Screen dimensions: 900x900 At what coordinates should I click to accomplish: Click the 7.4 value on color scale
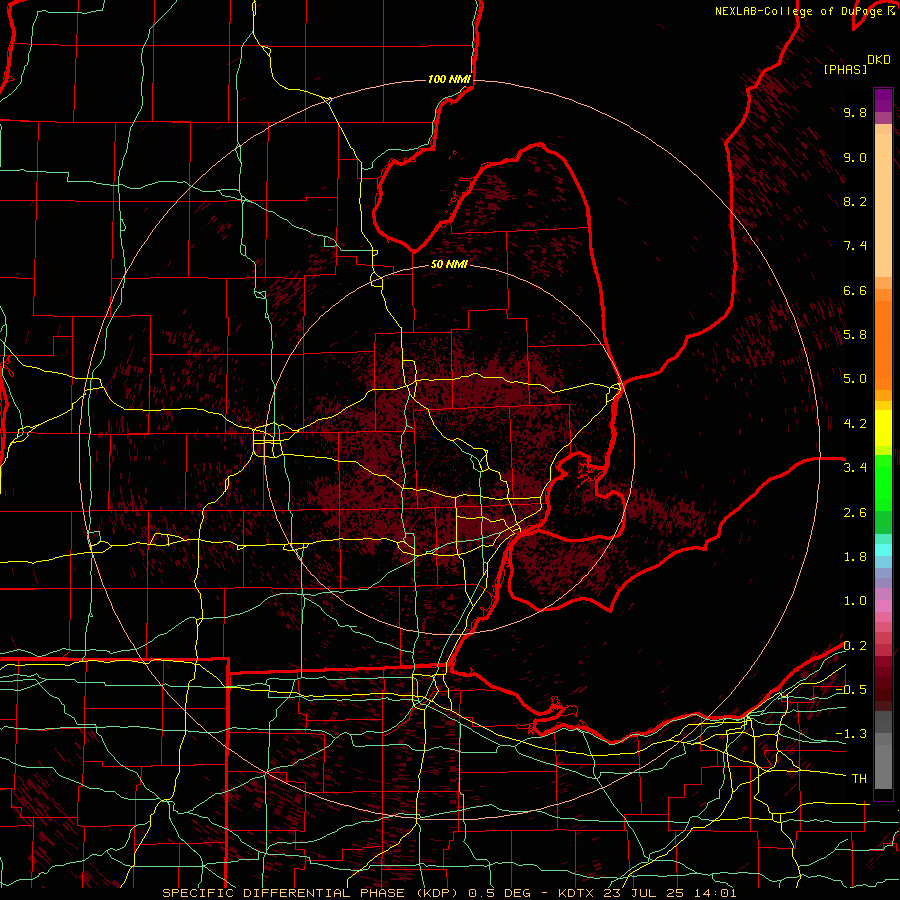(855, 246)
